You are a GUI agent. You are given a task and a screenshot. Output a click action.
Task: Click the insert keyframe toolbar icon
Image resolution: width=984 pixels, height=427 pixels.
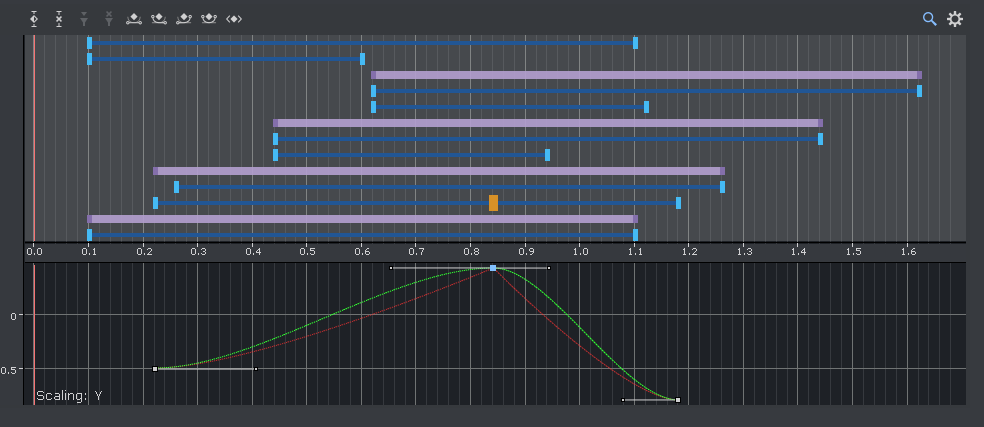[35, 19]
